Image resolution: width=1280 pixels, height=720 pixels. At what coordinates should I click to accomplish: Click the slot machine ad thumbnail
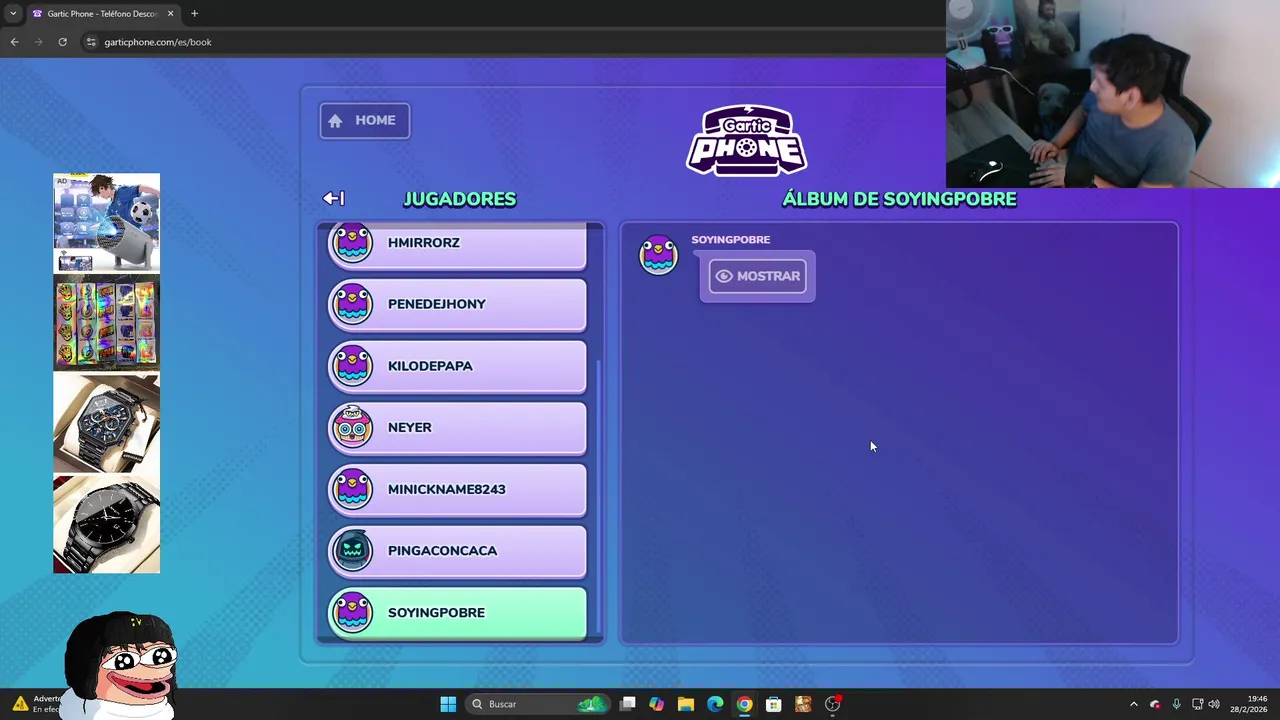(x=106, y=323)
